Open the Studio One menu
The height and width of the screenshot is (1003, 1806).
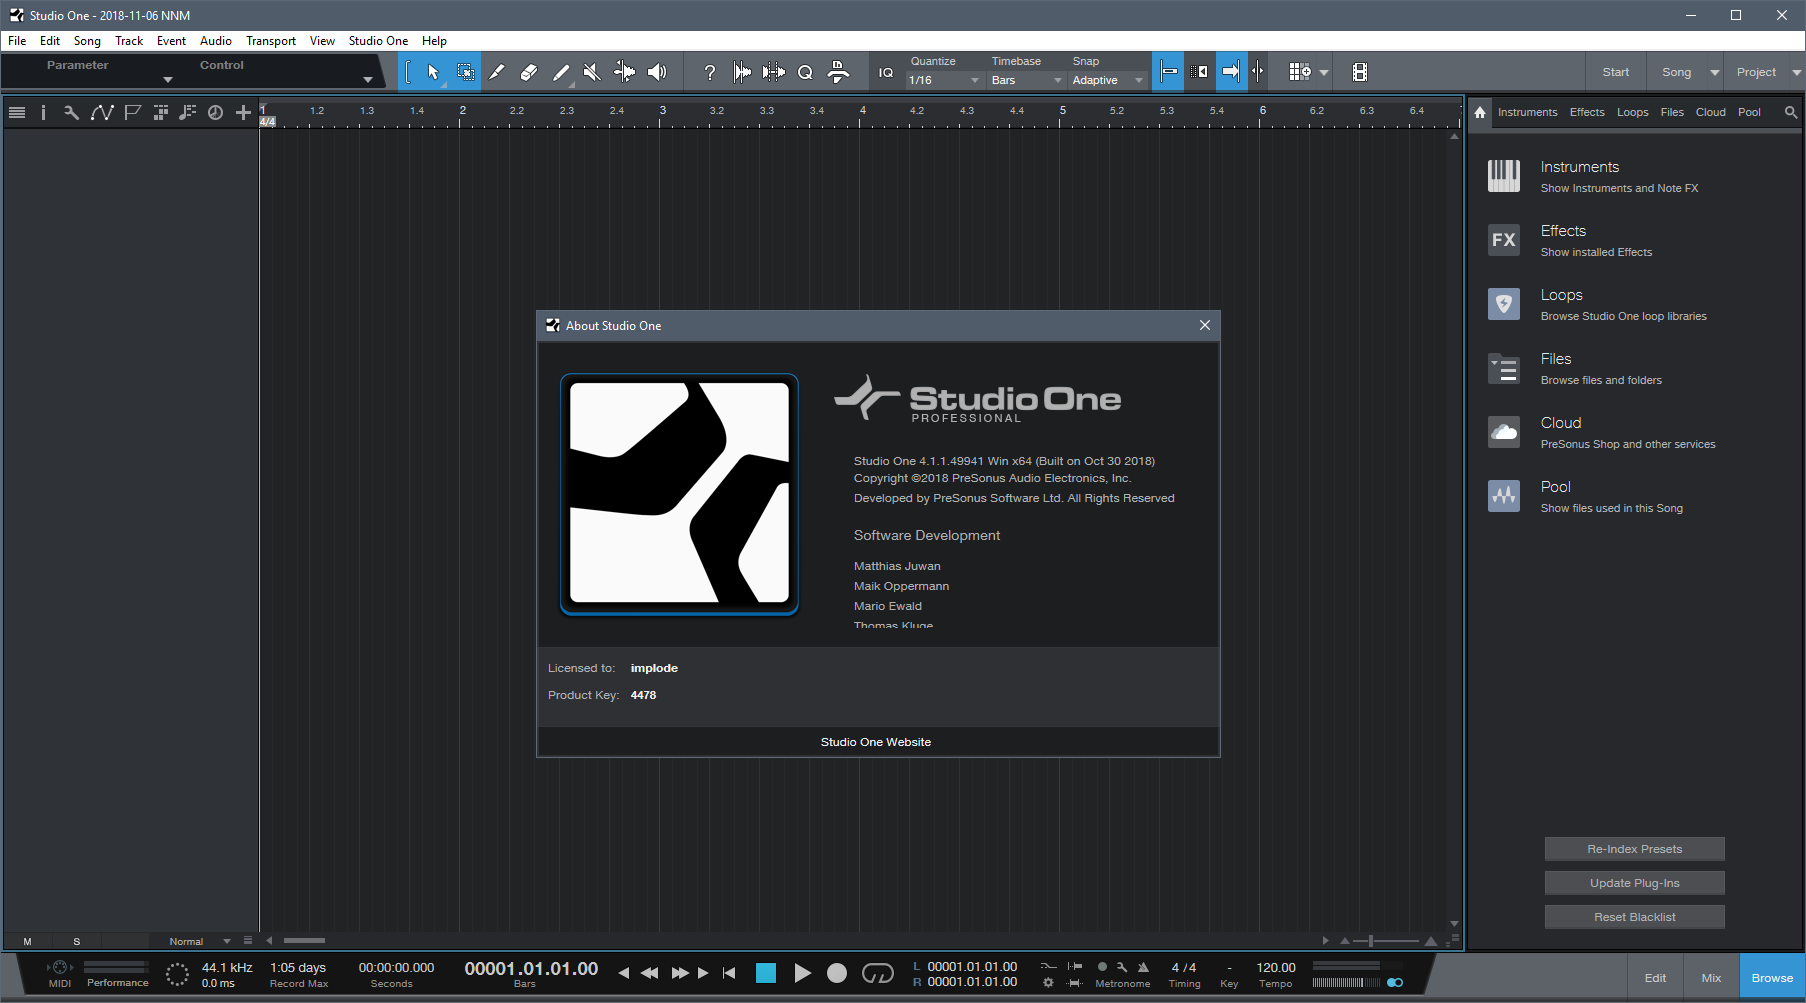(x=378, y=41)
